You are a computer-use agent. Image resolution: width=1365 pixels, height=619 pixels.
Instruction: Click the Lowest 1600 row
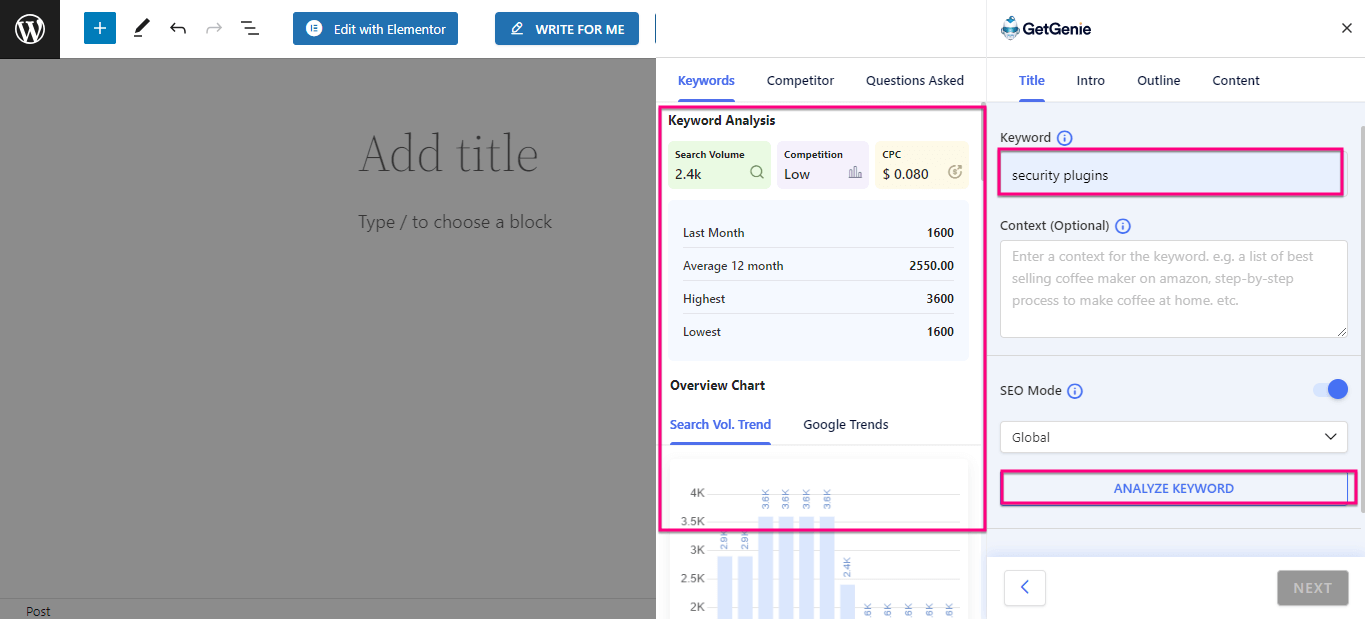tap(818, 332)
